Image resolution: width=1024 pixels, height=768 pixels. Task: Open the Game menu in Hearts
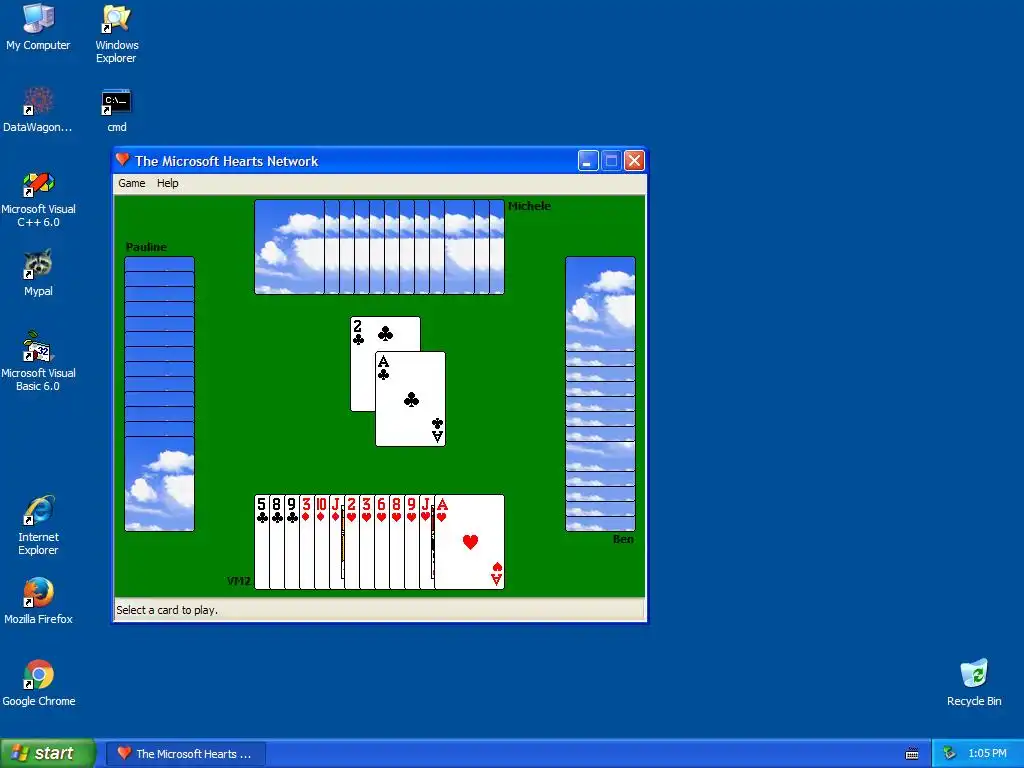(x=131, y=184)
